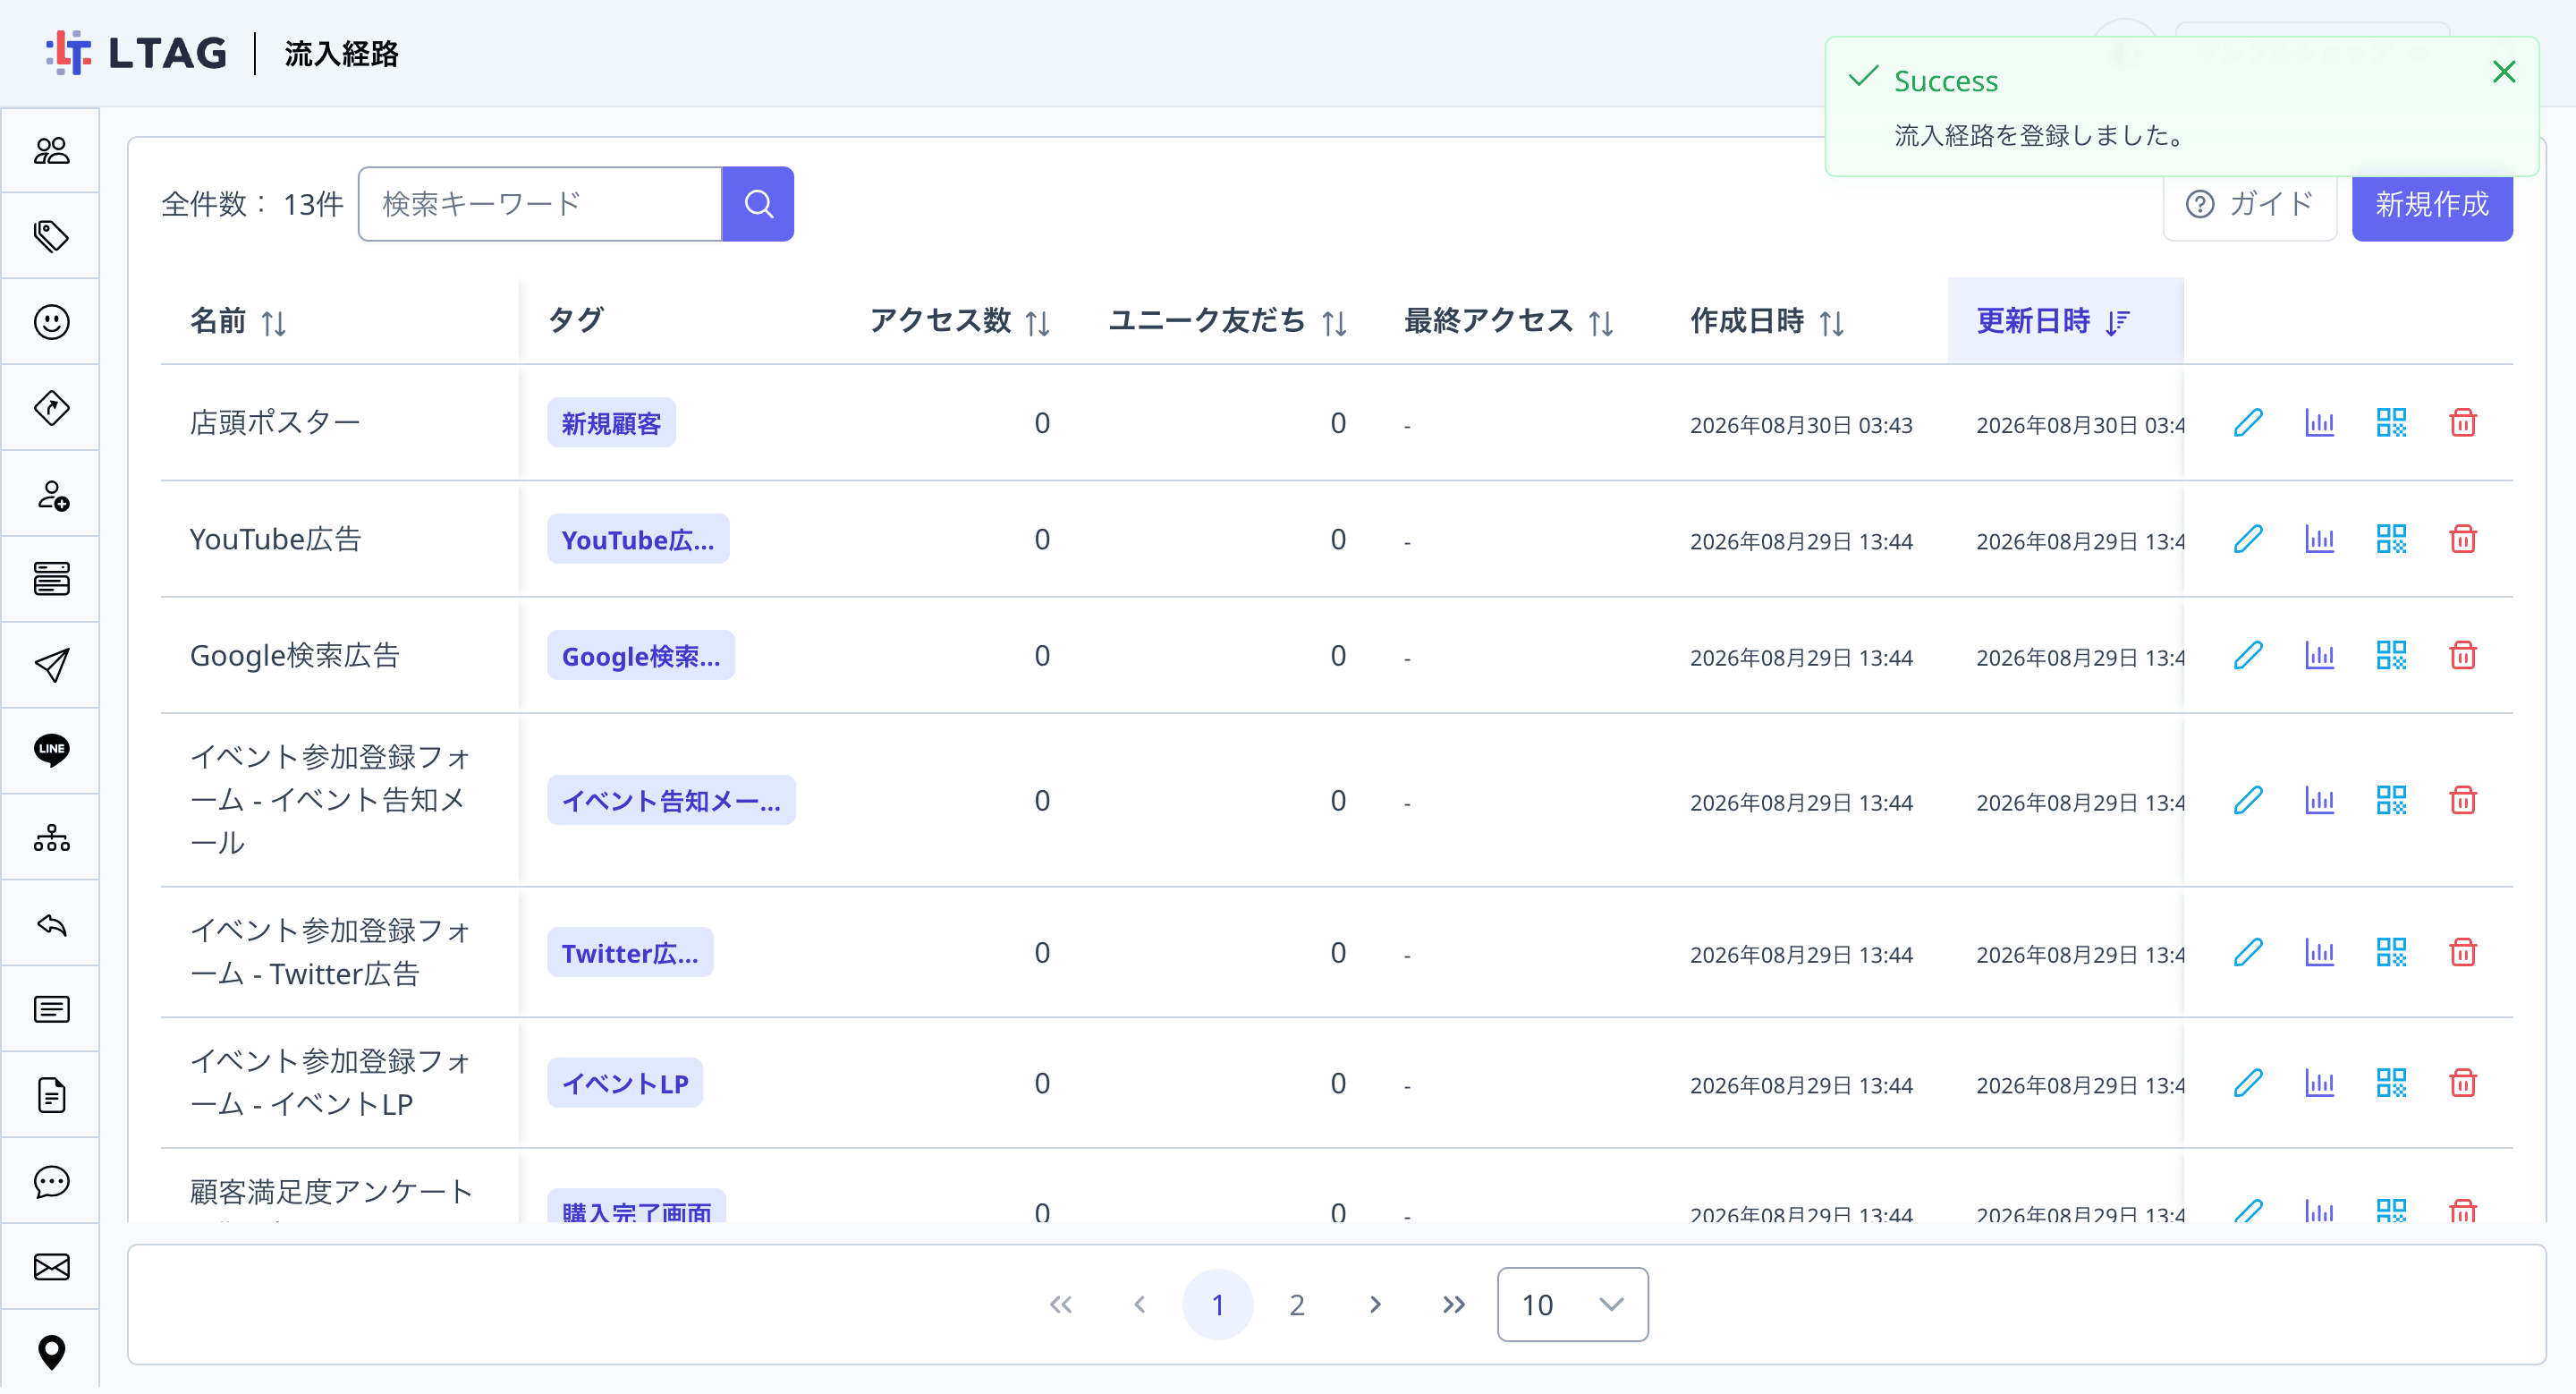Click the 検索キーワード search field

tap(540, 204)
